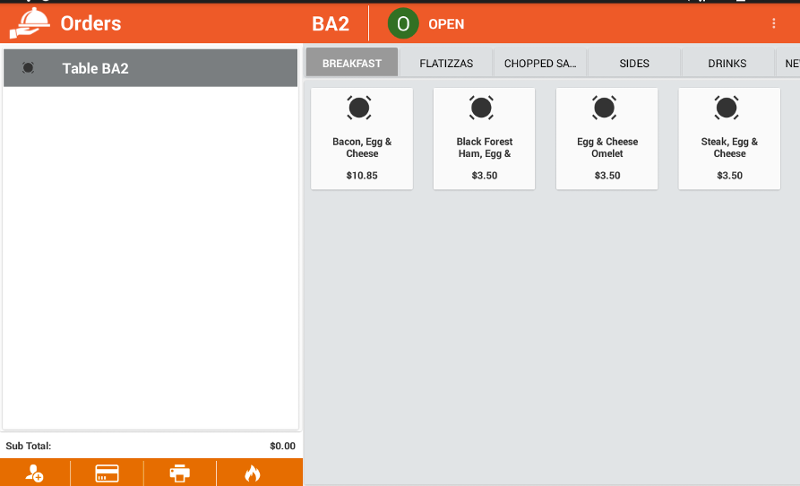Add a customer with the person-plus icon
Screen dimensions: 800x486
(x=35, y=473)
